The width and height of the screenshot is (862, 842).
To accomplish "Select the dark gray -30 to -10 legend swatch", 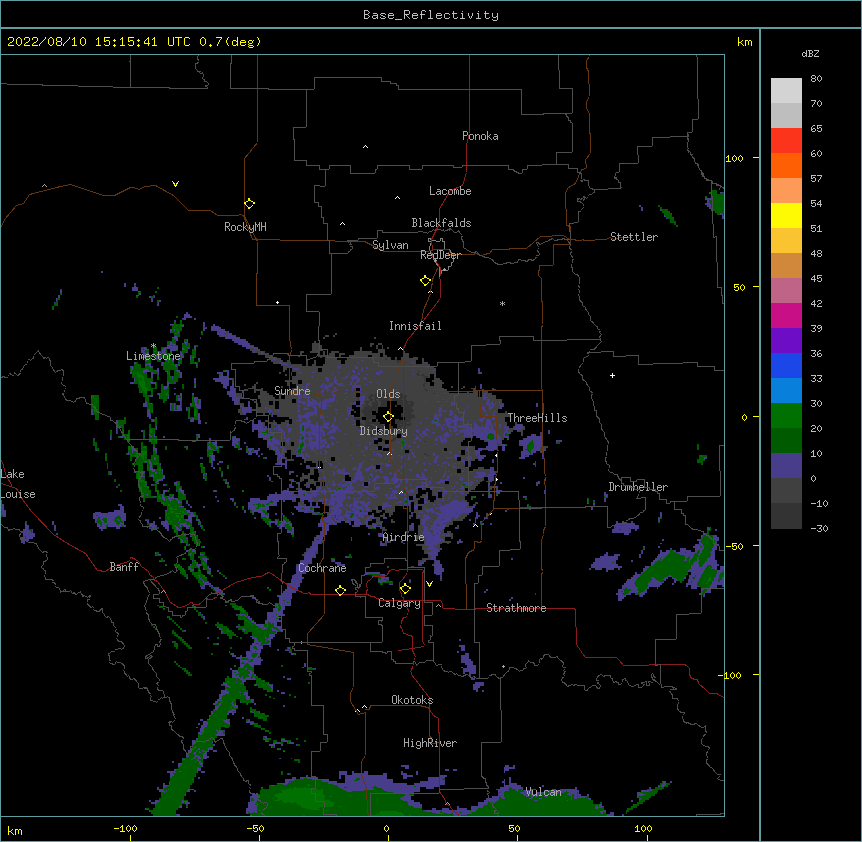I will click(x=786, y=516).
